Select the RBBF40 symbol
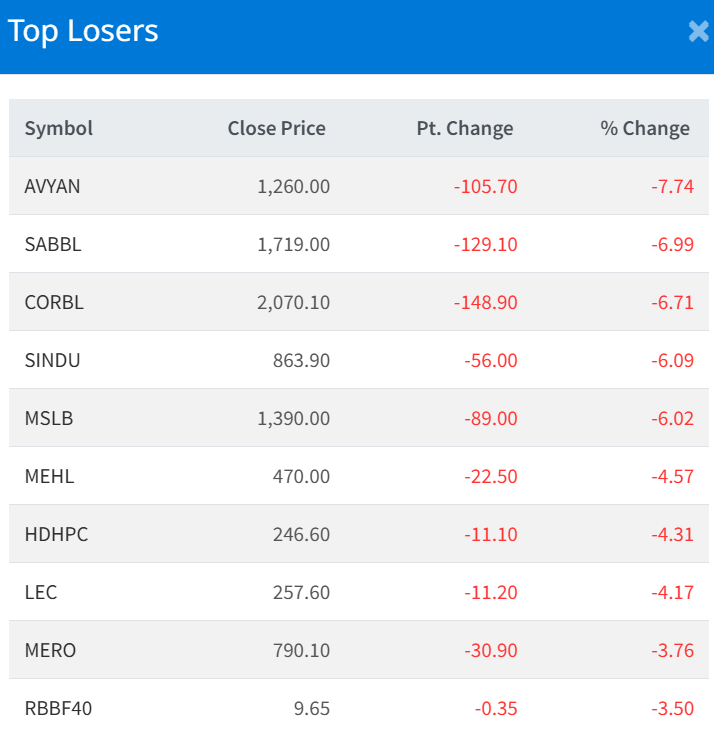Image resolution: width=714 pixels, height=733 pixels. pyautogui.click(x=58, y=708)
